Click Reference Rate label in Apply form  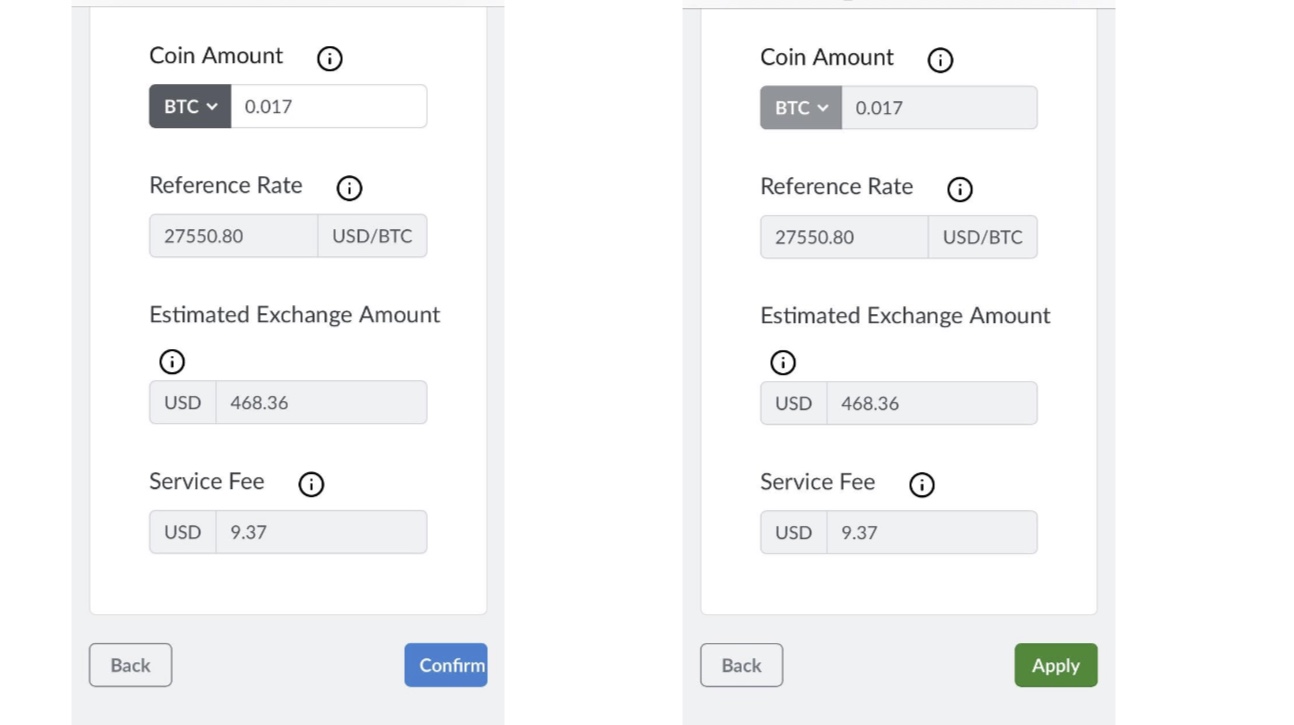[x=837, y=187]
